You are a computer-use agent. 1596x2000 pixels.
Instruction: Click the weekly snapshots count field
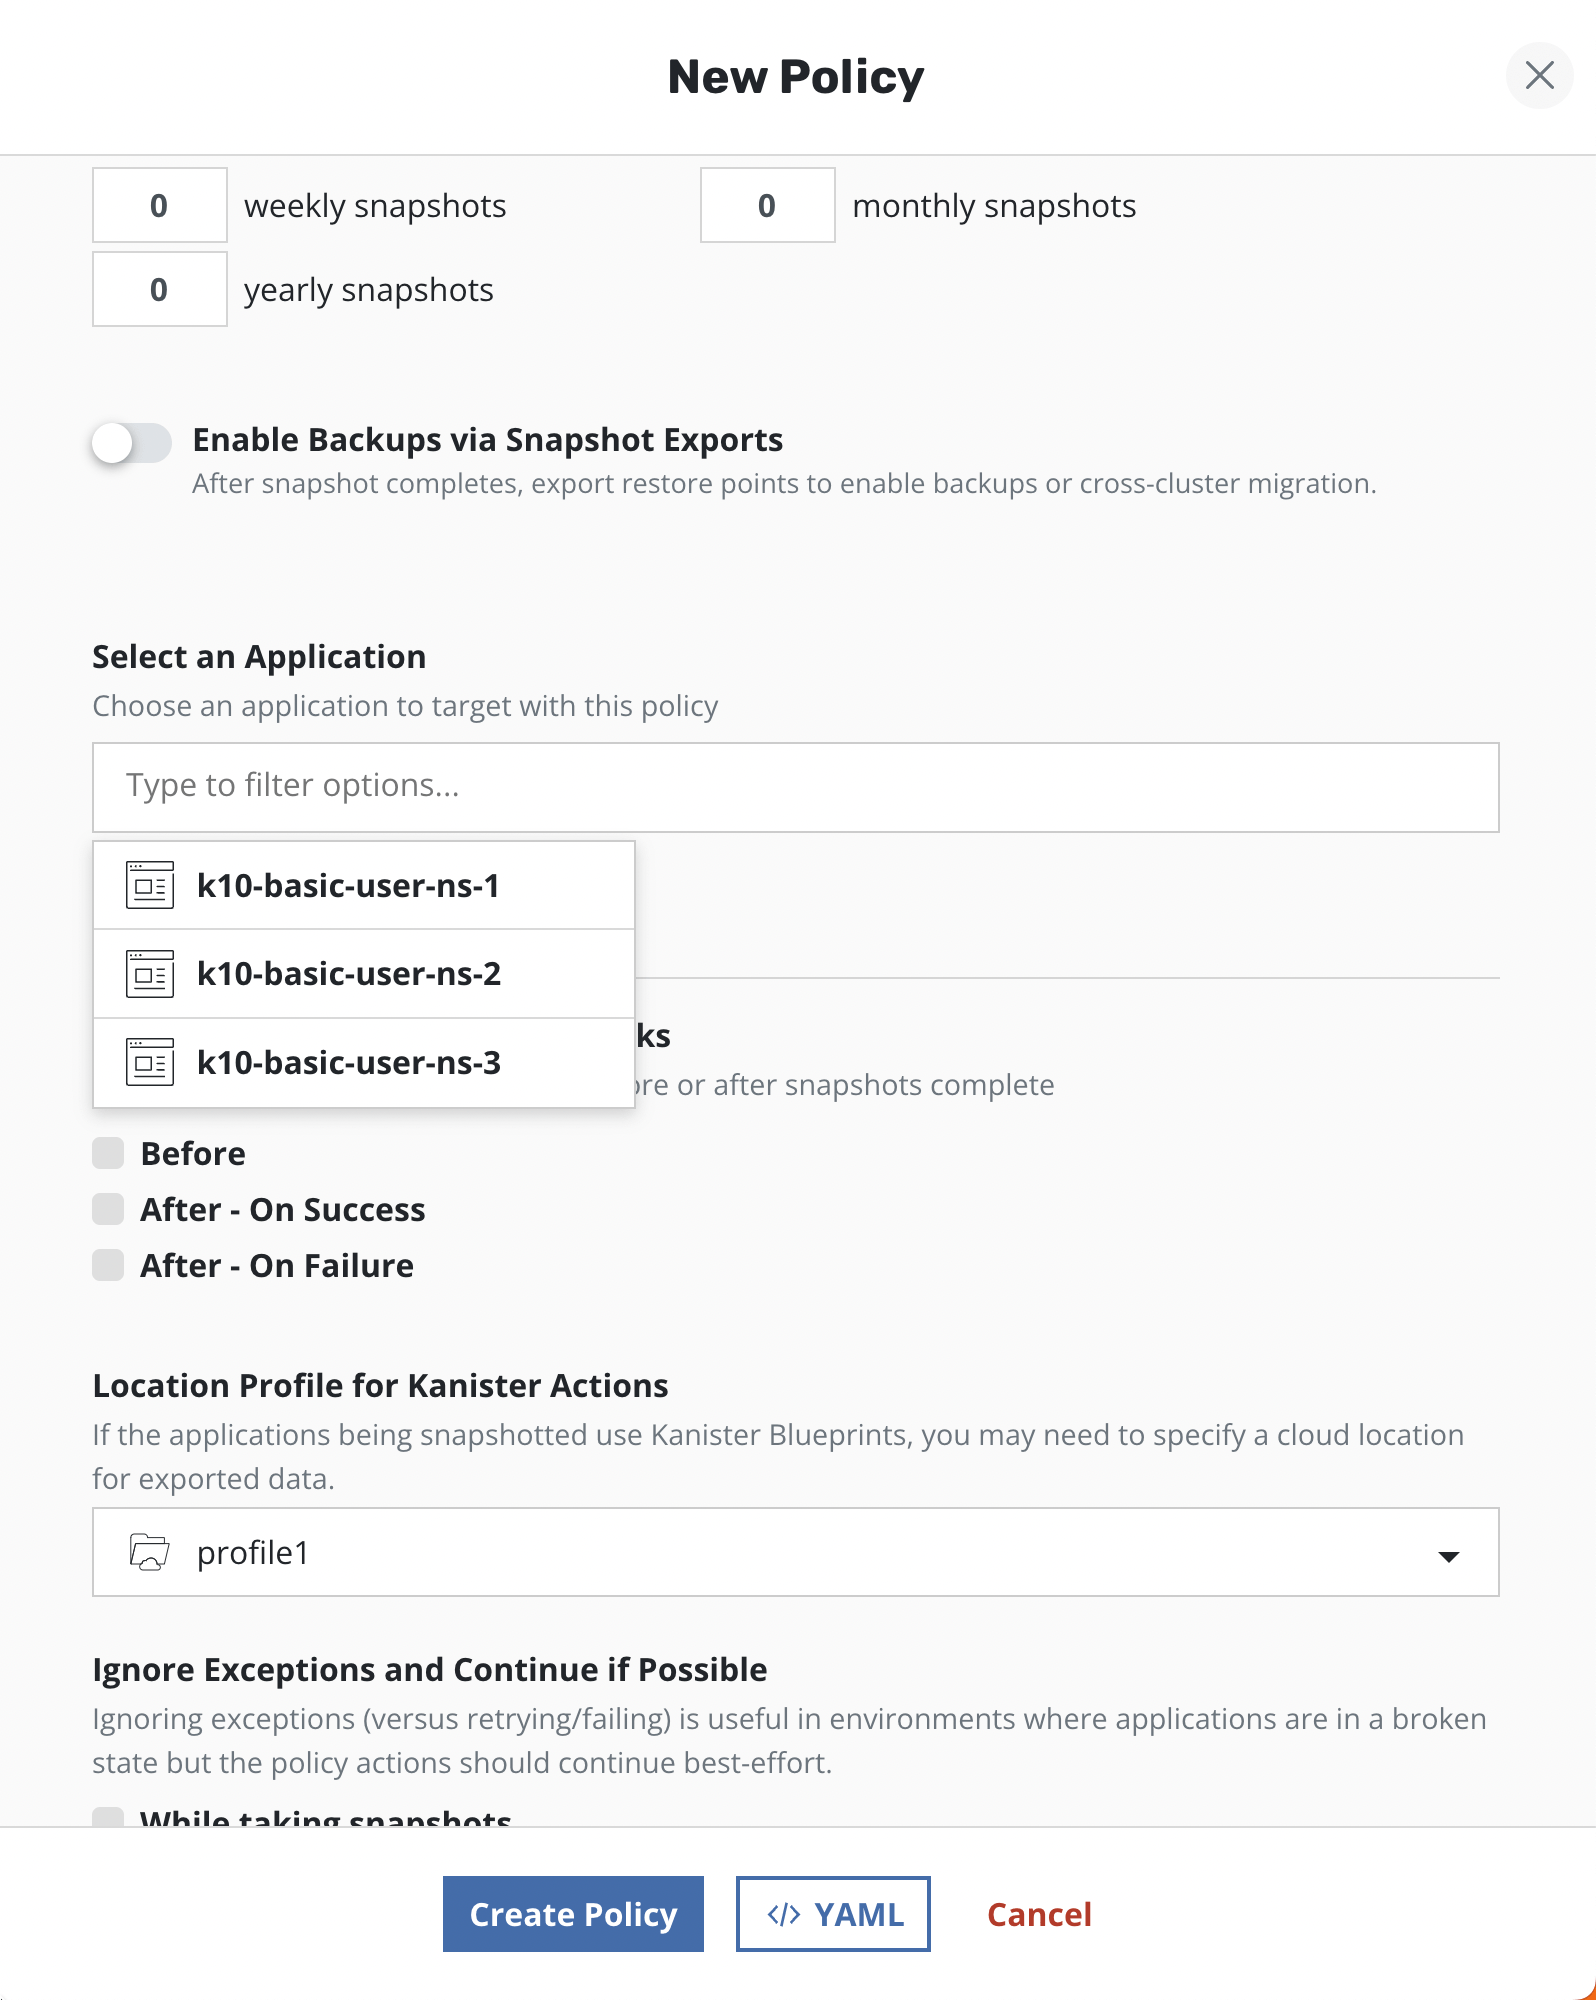click(159, 205)
